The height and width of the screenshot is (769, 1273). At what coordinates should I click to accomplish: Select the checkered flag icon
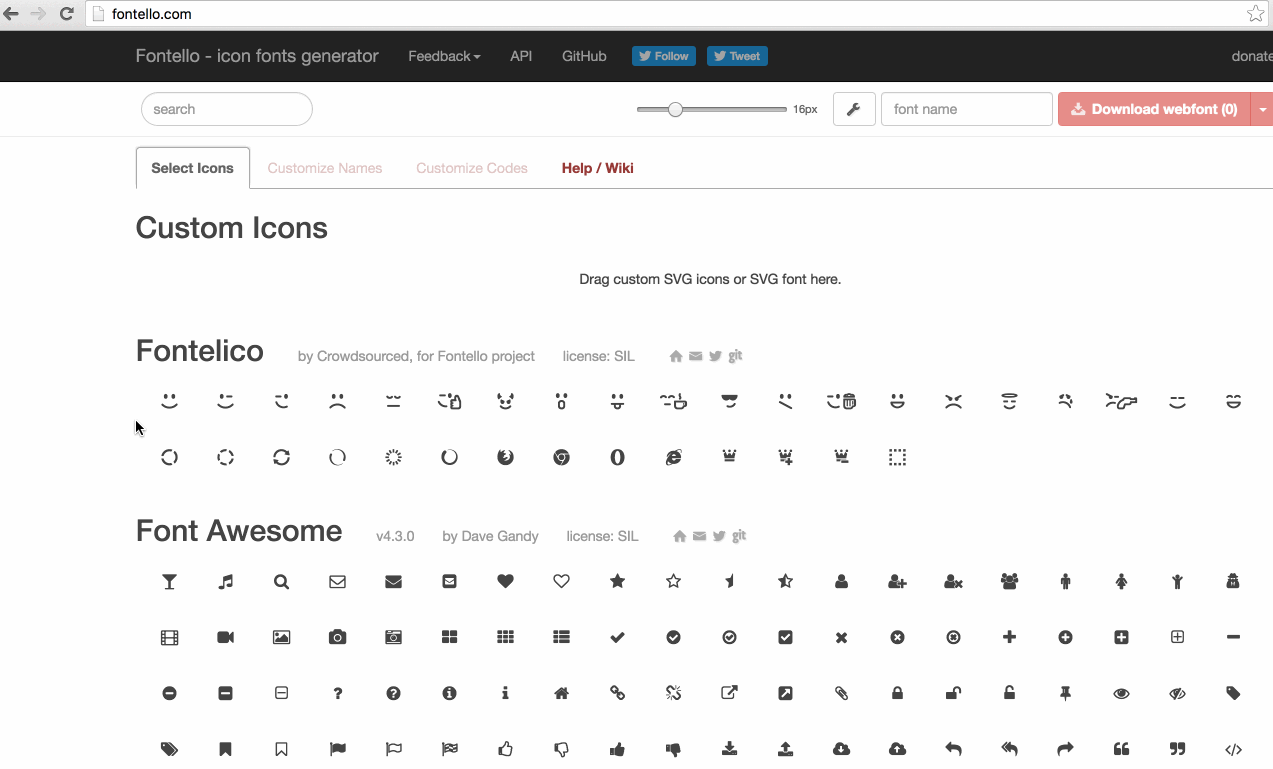click(x=450, y=749)
